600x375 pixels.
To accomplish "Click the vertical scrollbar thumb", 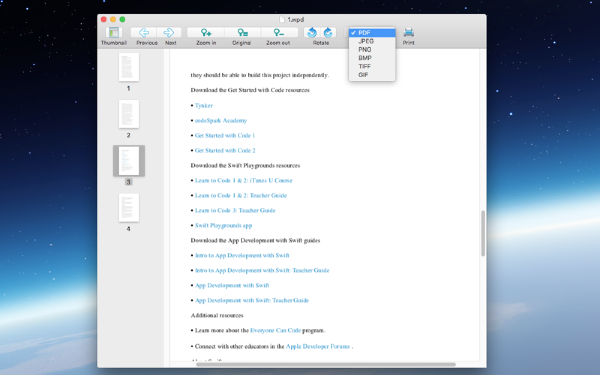I will tap(483, 233).
